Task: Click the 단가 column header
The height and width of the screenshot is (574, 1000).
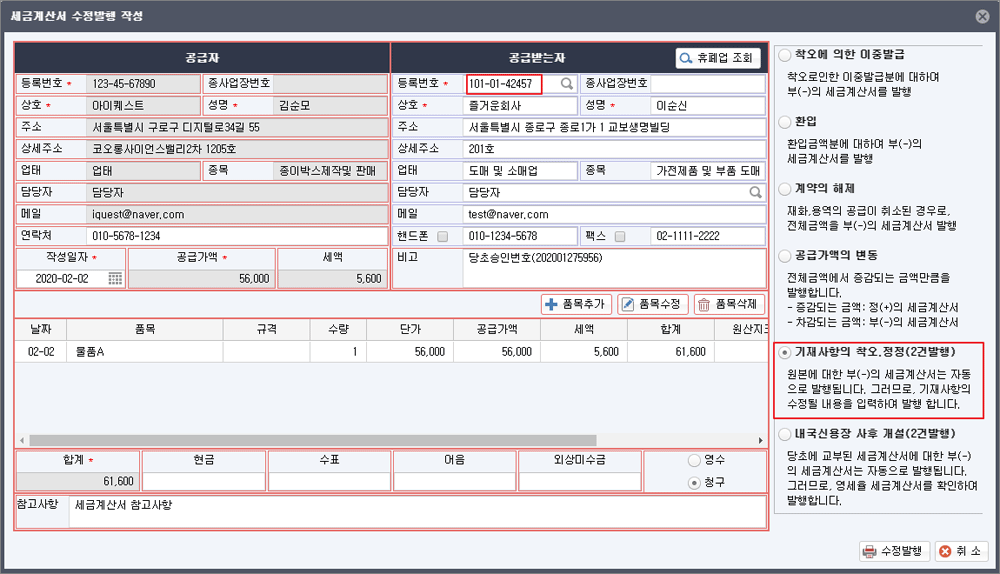Action: click(410, 330)
